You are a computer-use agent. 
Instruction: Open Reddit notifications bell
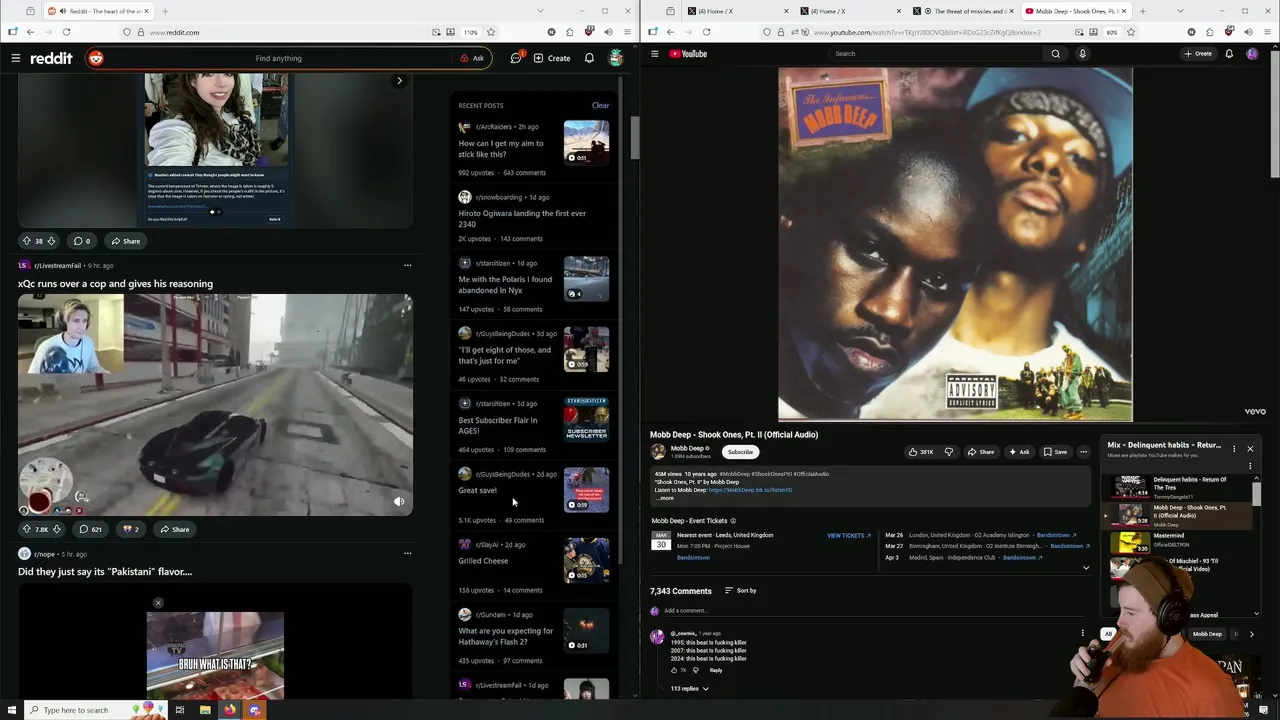pyautogui.click(x=589, y=58)
